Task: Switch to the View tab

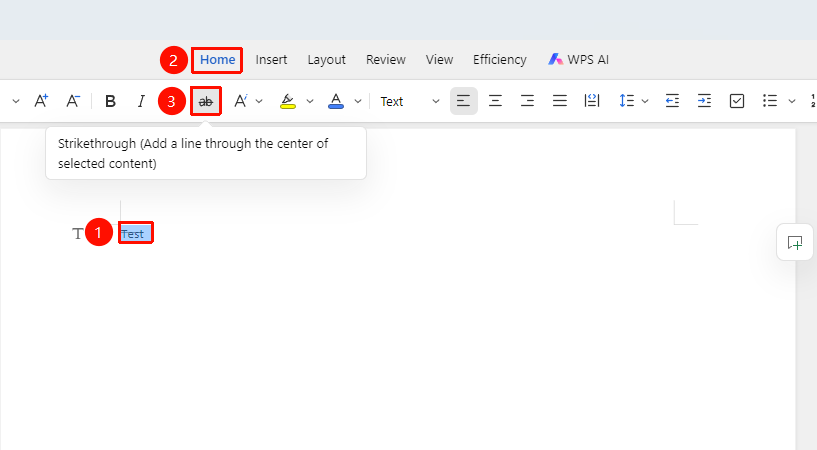Action: (x=439, y=60)
